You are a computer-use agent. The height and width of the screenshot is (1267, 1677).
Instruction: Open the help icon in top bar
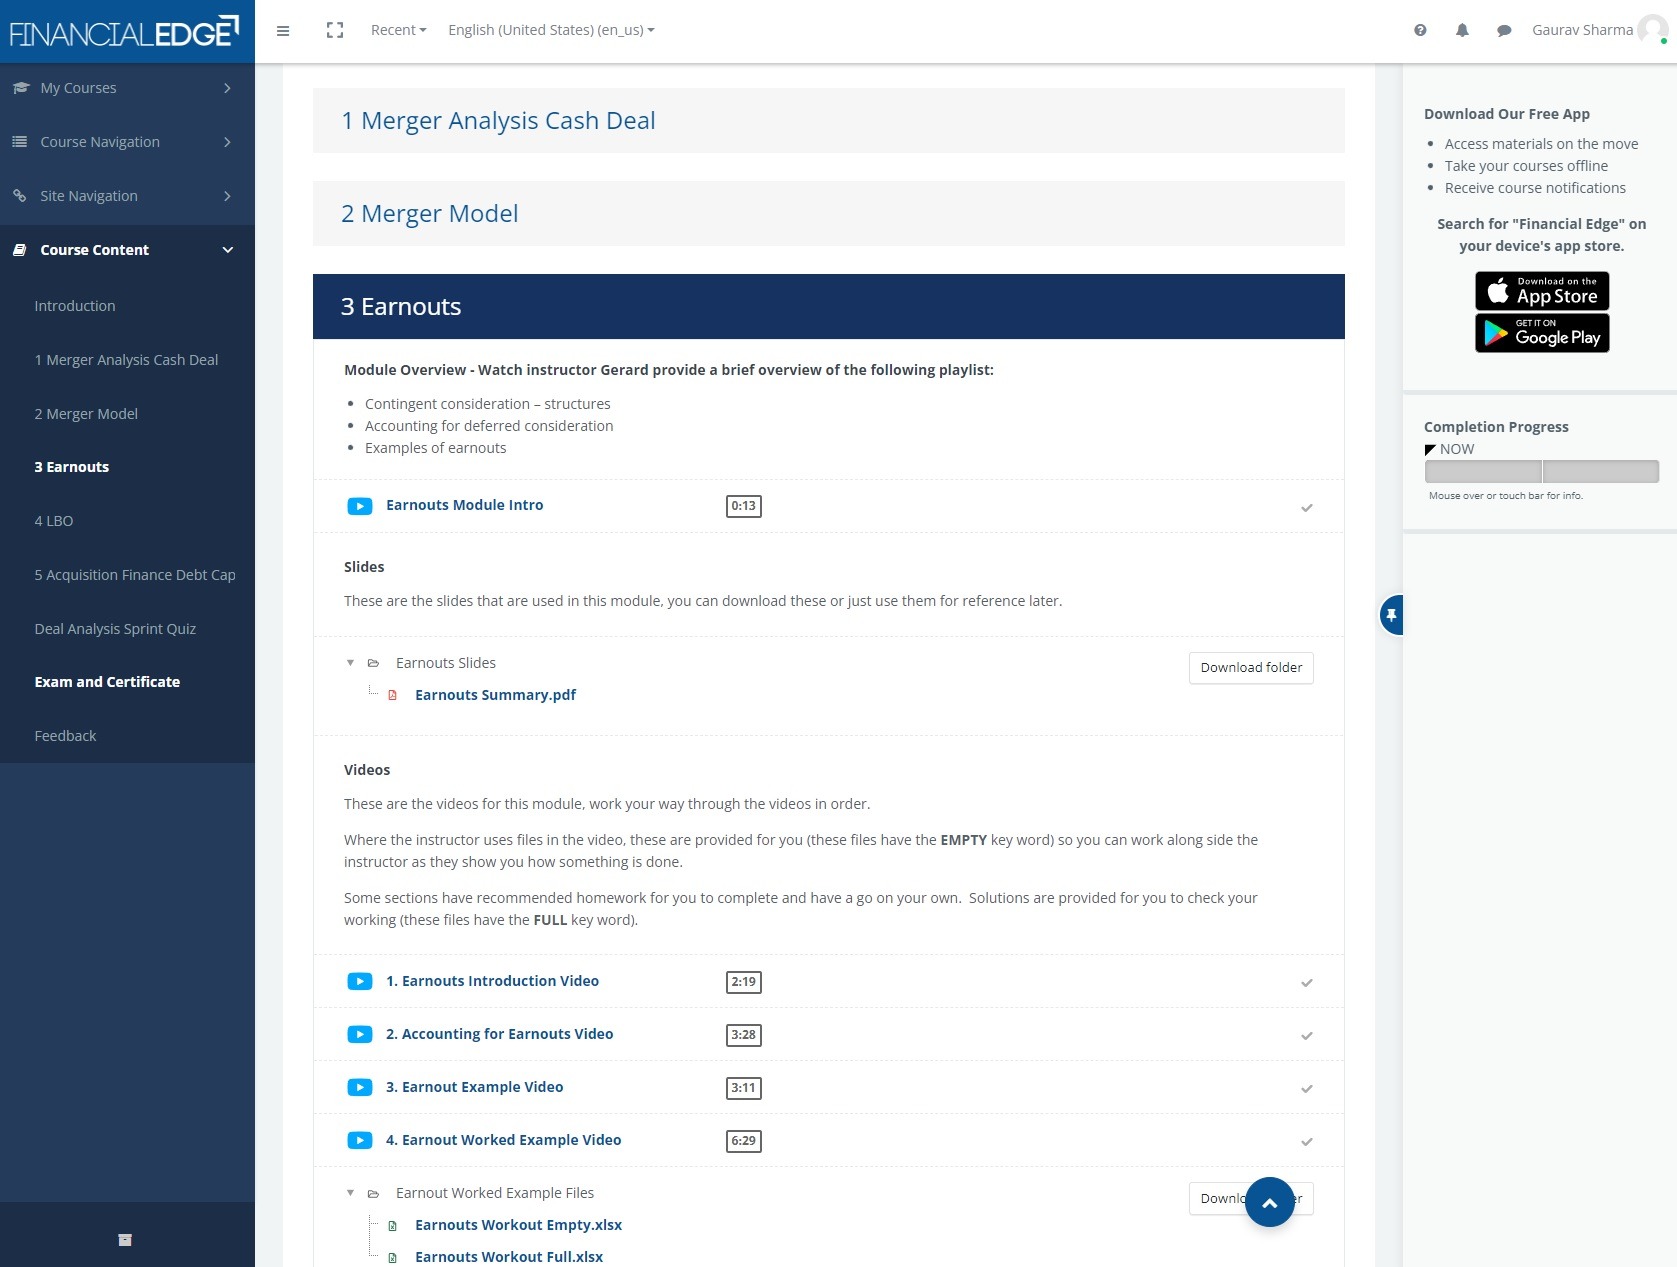(1419, 30)
